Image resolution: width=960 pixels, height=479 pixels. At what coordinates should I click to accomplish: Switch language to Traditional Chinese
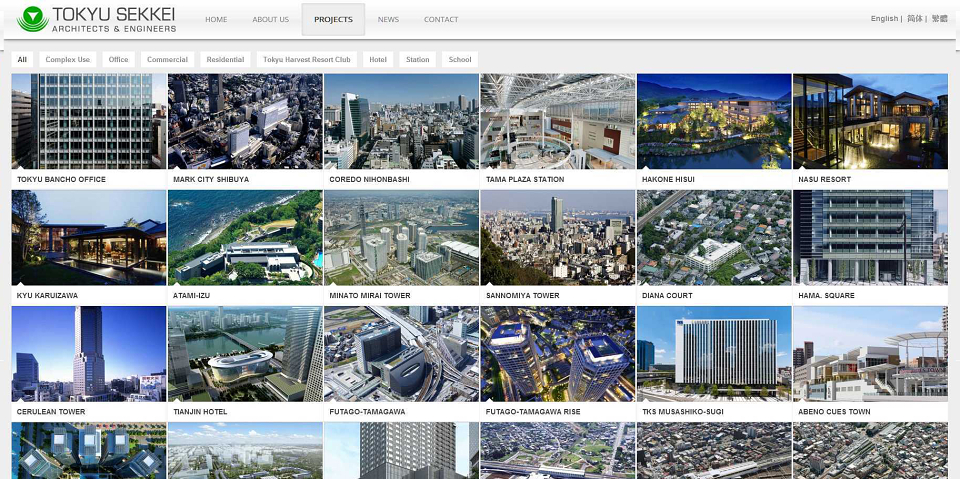point(939,18)
